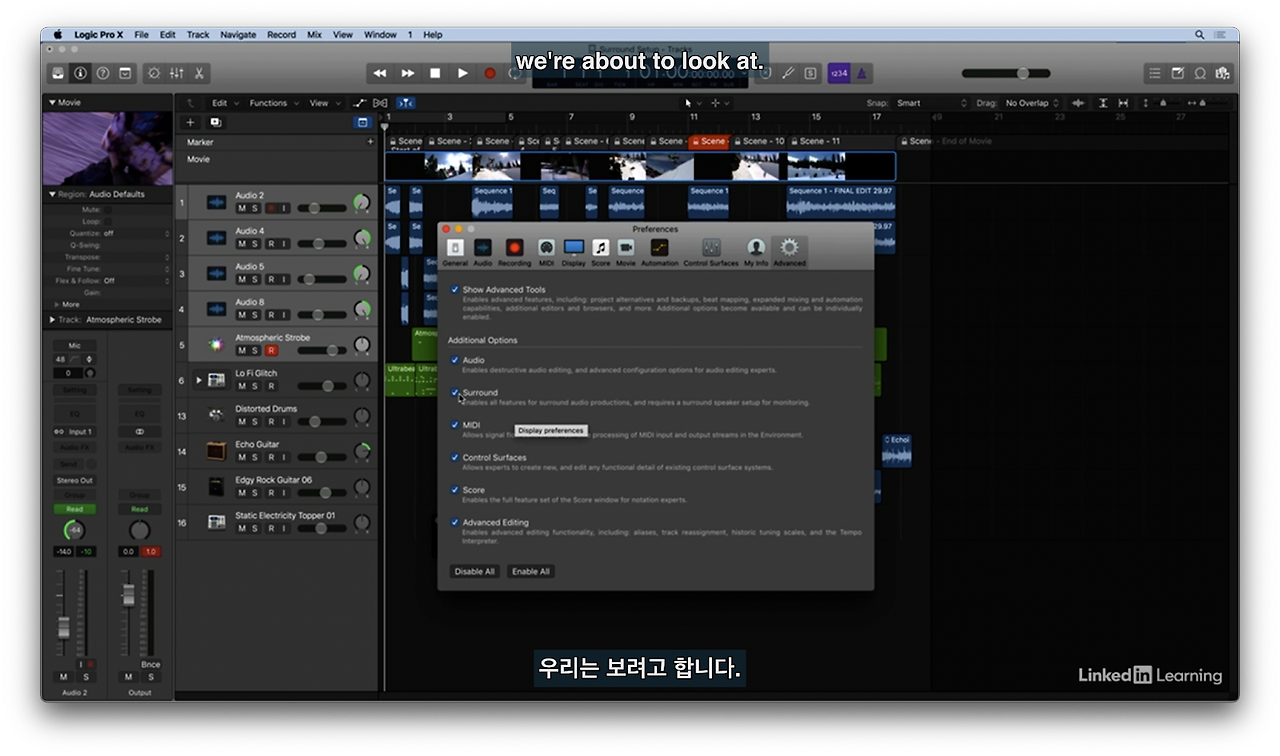The image size is (1280, 756).
Task: Click the Disable All button
Action: click(474, 572)
